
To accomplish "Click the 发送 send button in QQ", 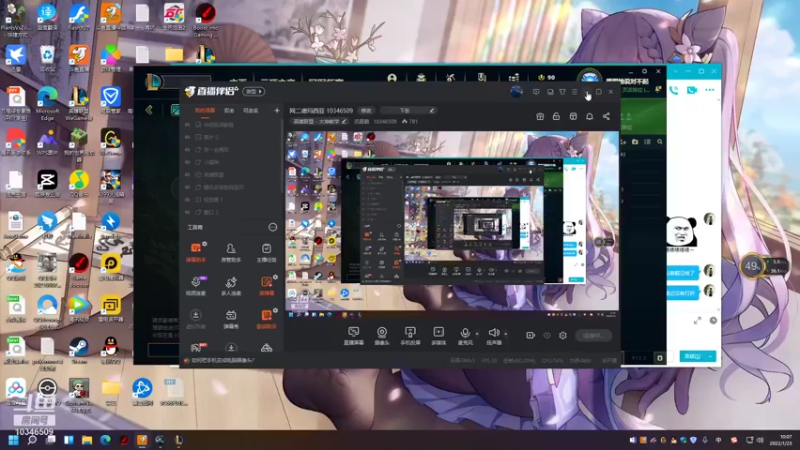I will [693, 356].
